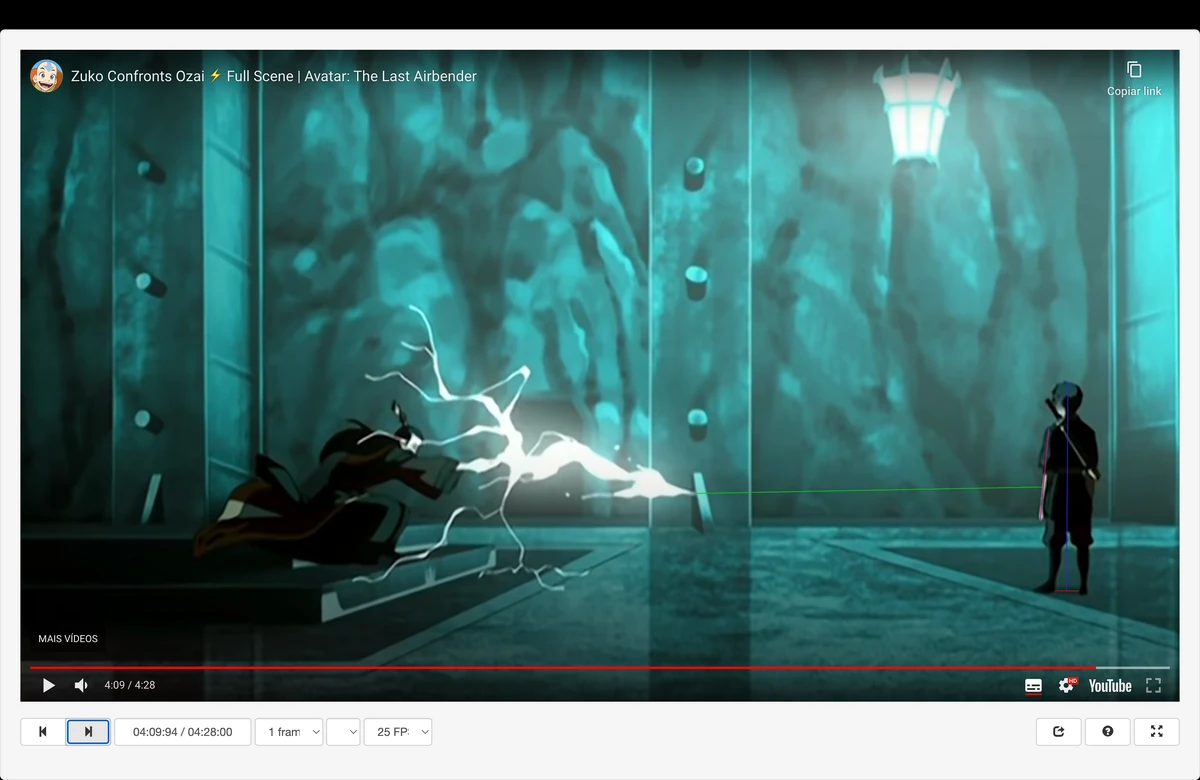Play the video

[48, 685]
